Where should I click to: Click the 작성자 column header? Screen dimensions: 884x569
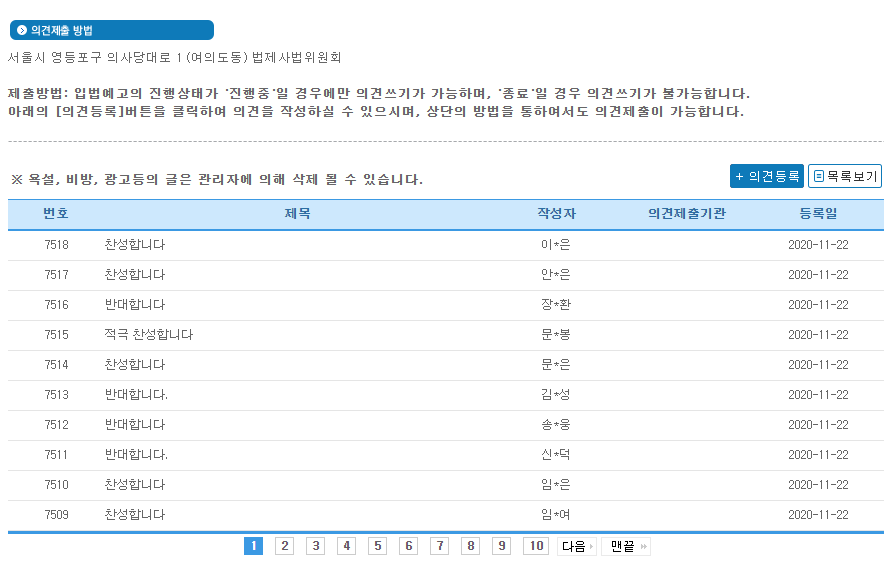pyautogui.click(x=556, y=213)
